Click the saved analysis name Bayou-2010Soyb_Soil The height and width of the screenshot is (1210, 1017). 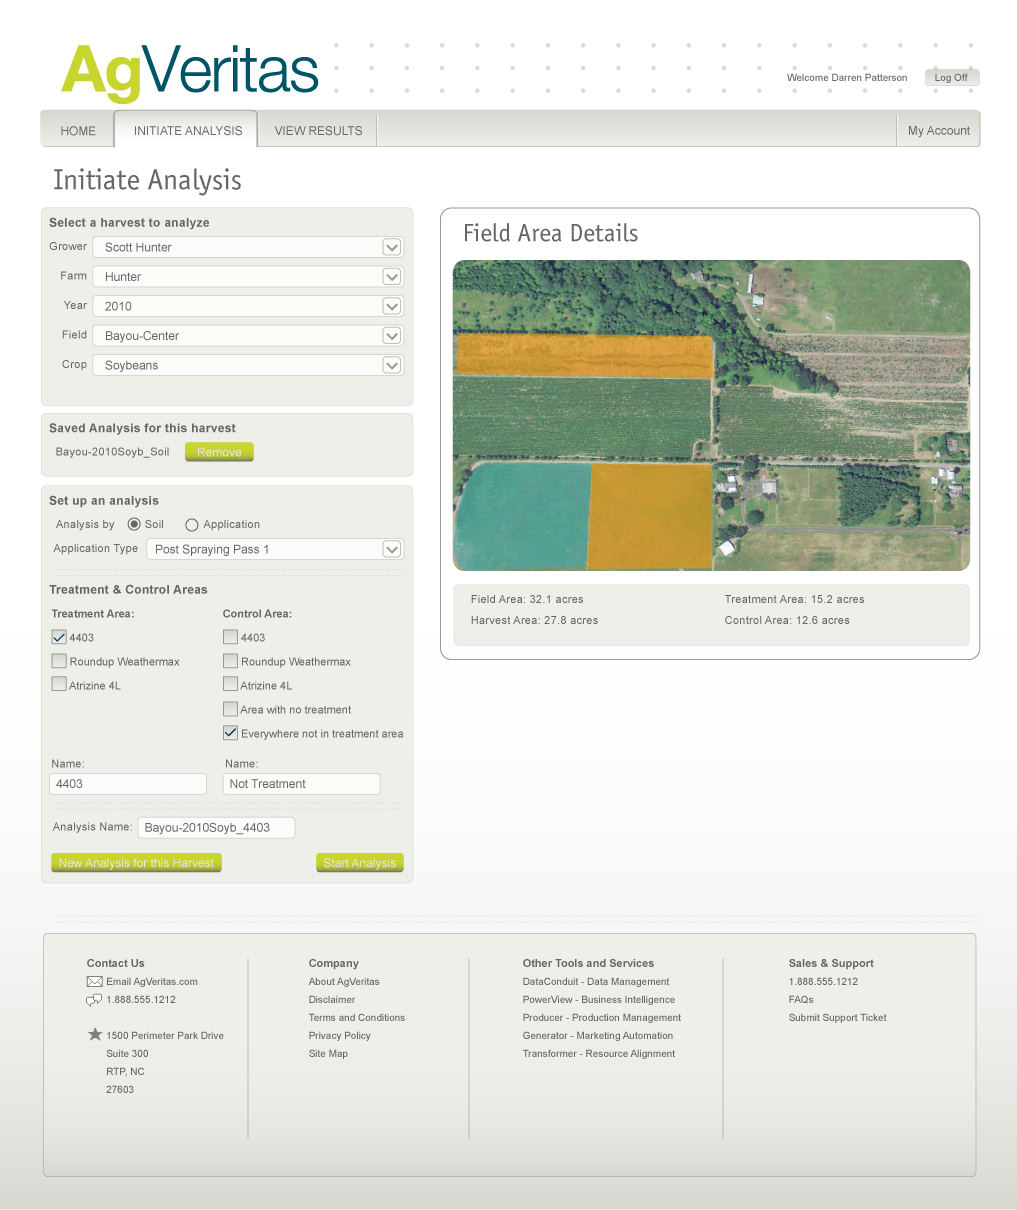[113, 452]
